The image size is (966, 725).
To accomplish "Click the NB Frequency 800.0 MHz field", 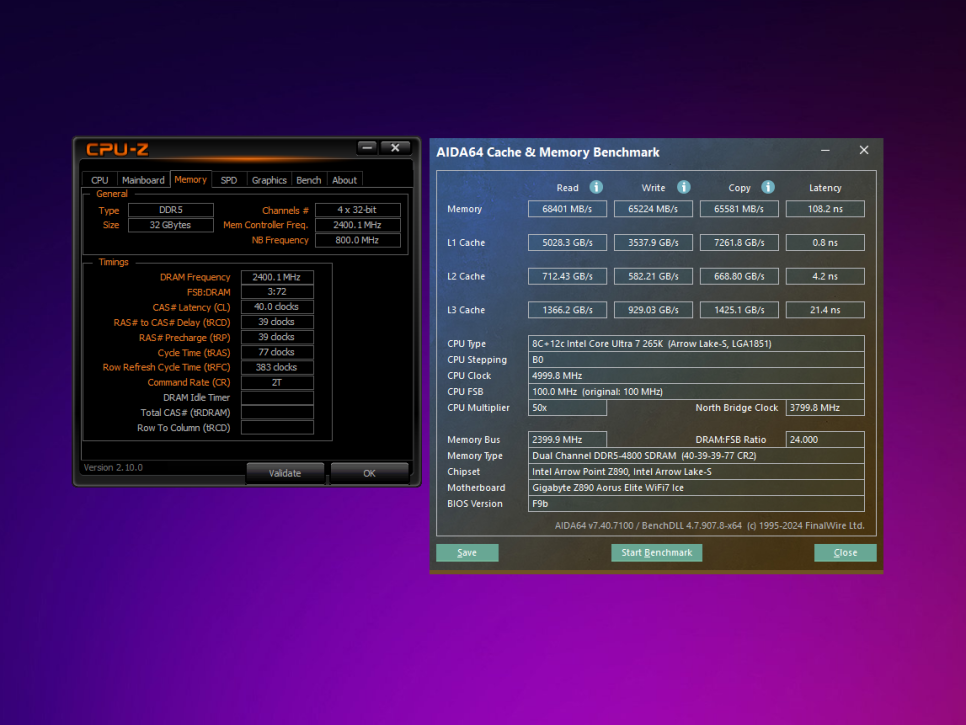I will pyautogui.click(x=357, y=240).
